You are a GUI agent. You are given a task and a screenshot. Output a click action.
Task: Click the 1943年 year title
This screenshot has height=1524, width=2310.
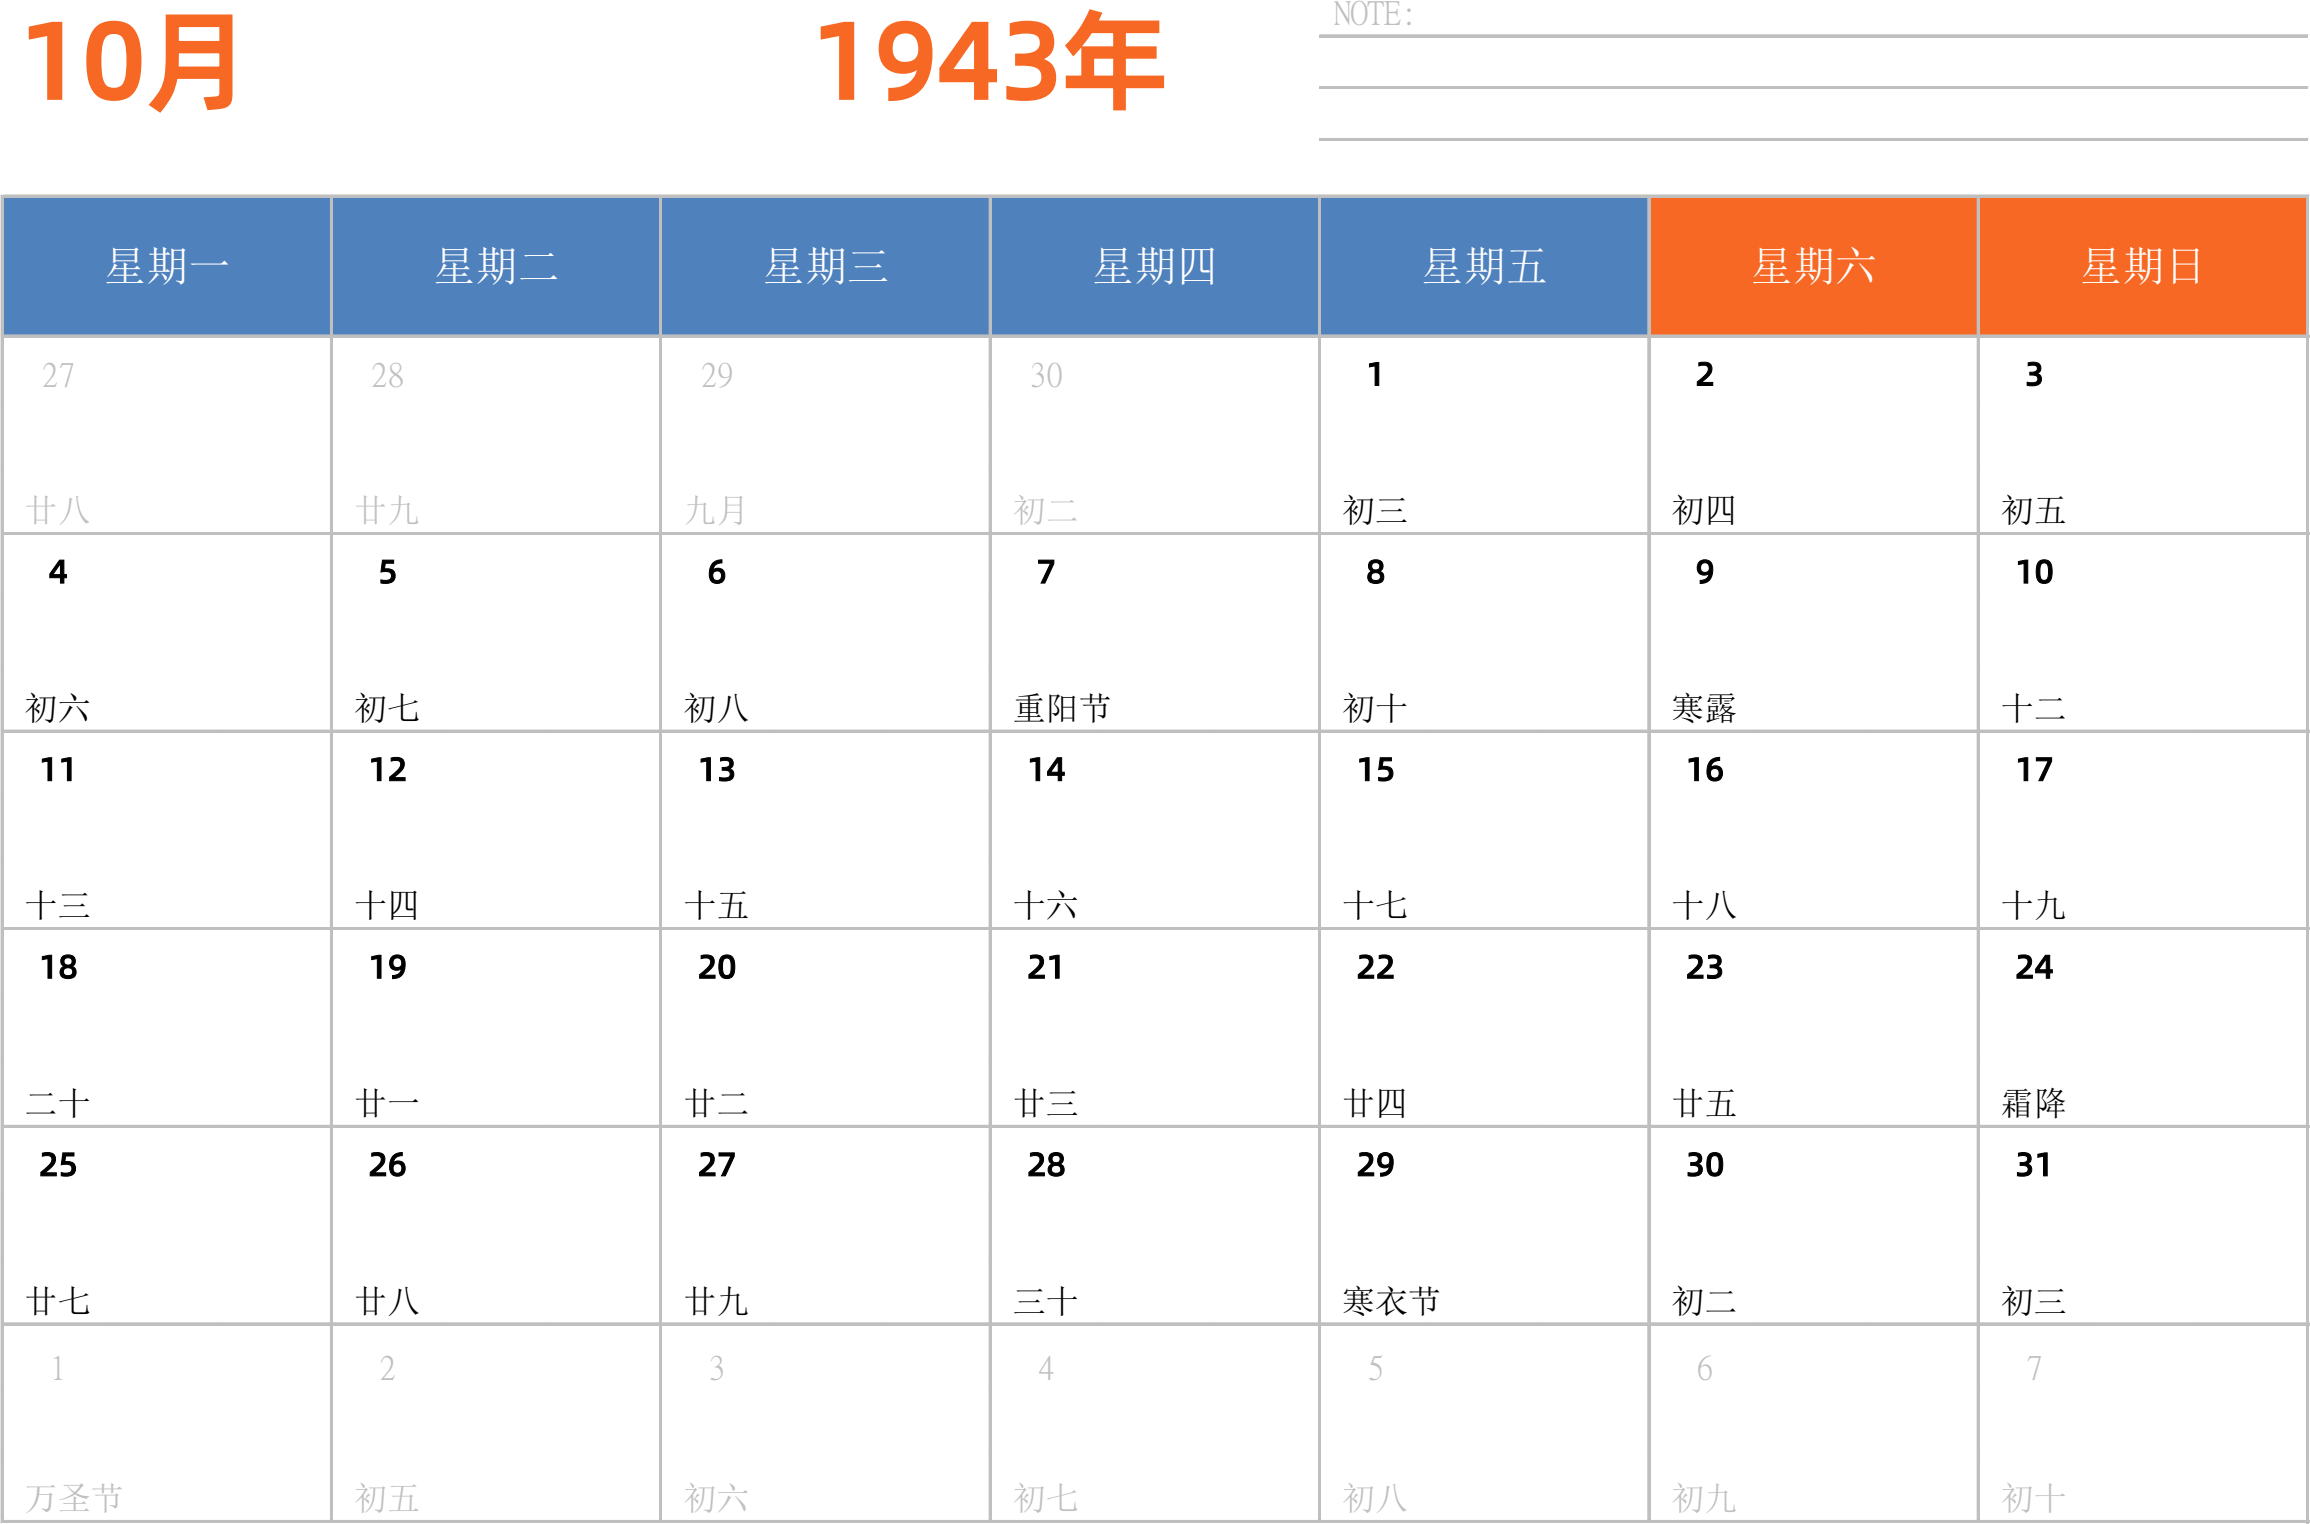[988, 62]
